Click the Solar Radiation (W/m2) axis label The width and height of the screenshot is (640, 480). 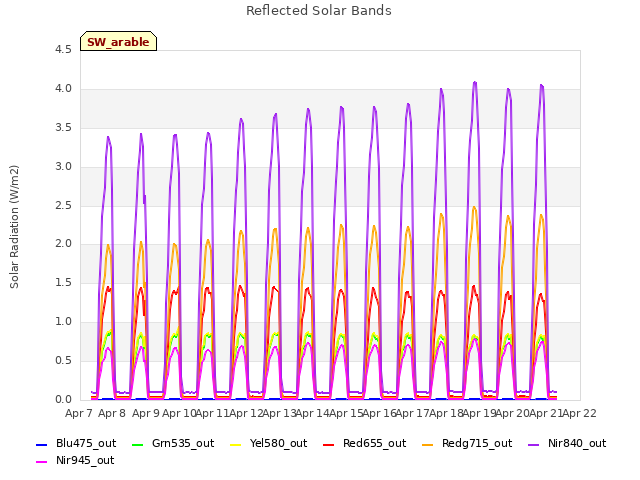point(14,227)
